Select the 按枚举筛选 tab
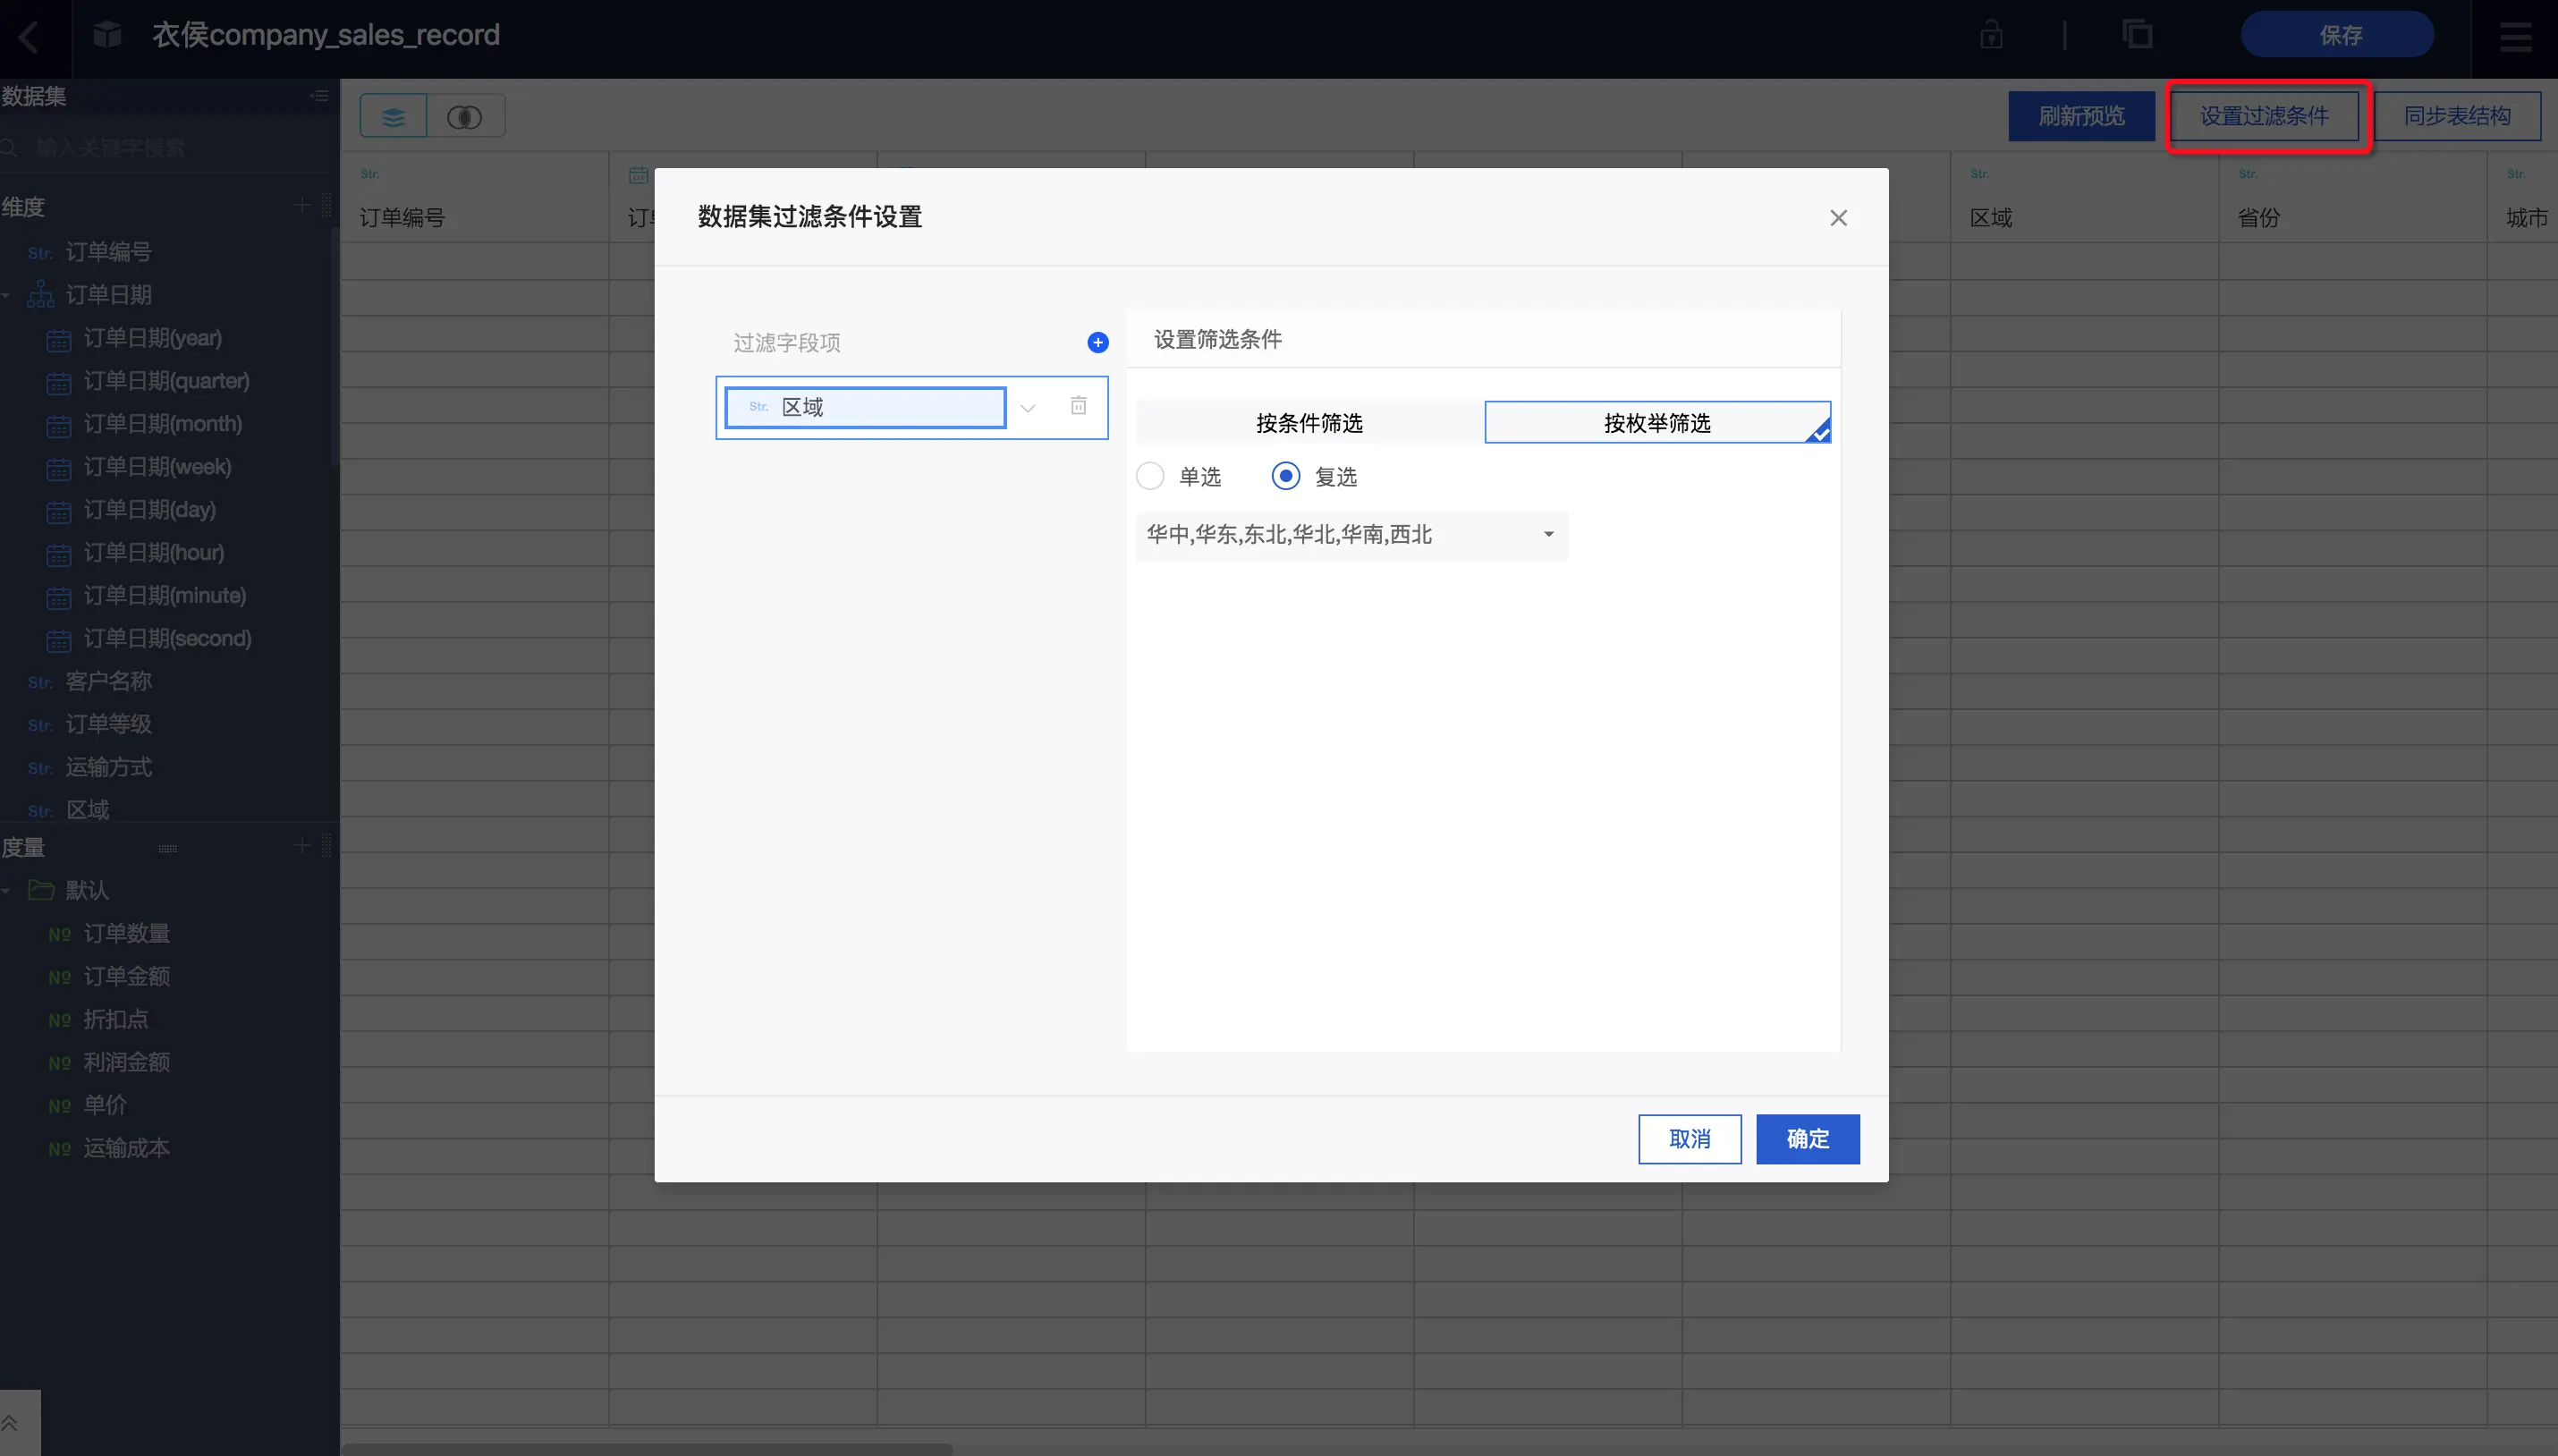2558x1456 pixels. coord(1656,423)
